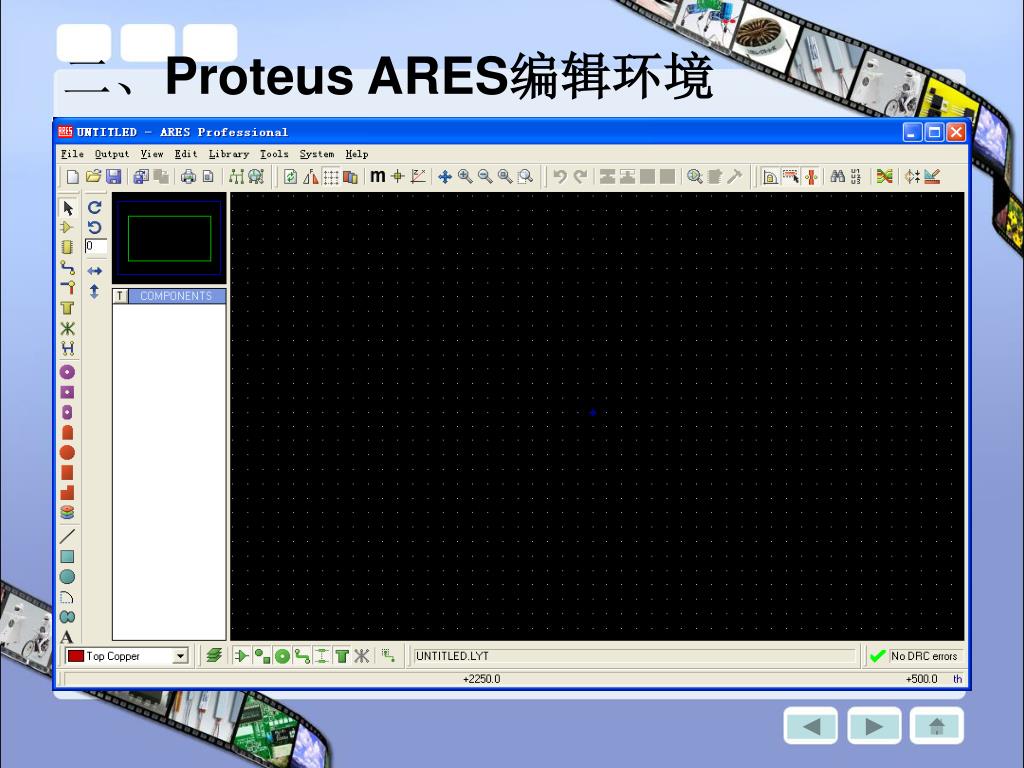
Task: Open the Tools menu
Action: point(274,154)
